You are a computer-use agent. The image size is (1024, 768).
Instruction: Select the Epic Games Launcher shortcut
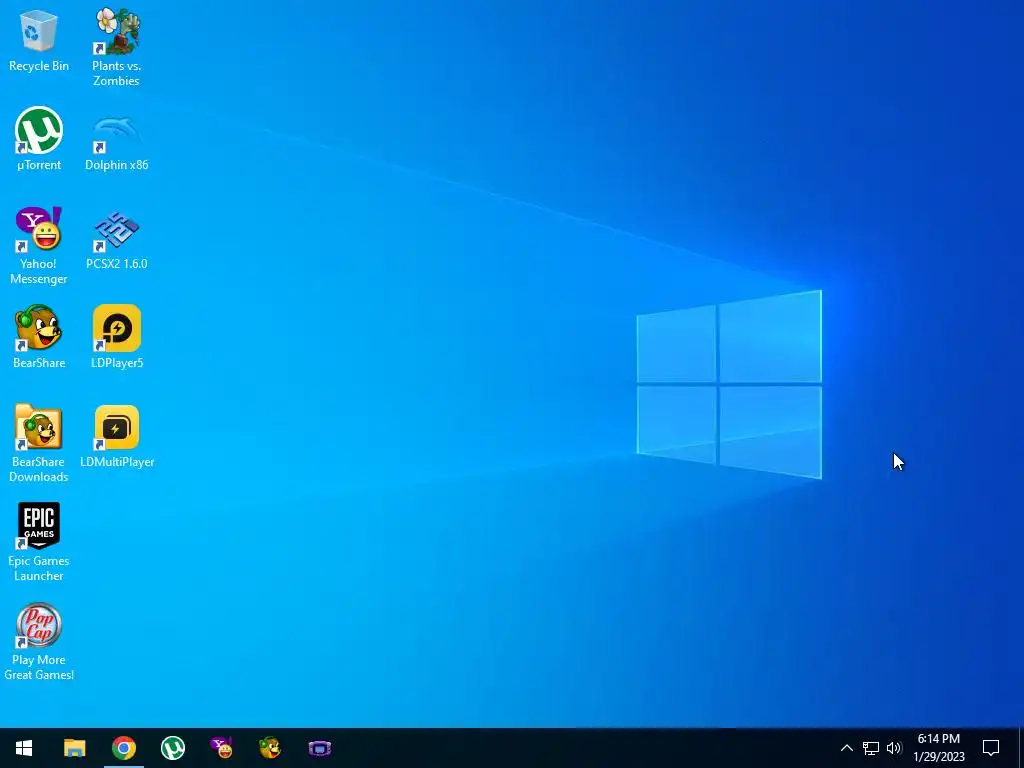39,542
